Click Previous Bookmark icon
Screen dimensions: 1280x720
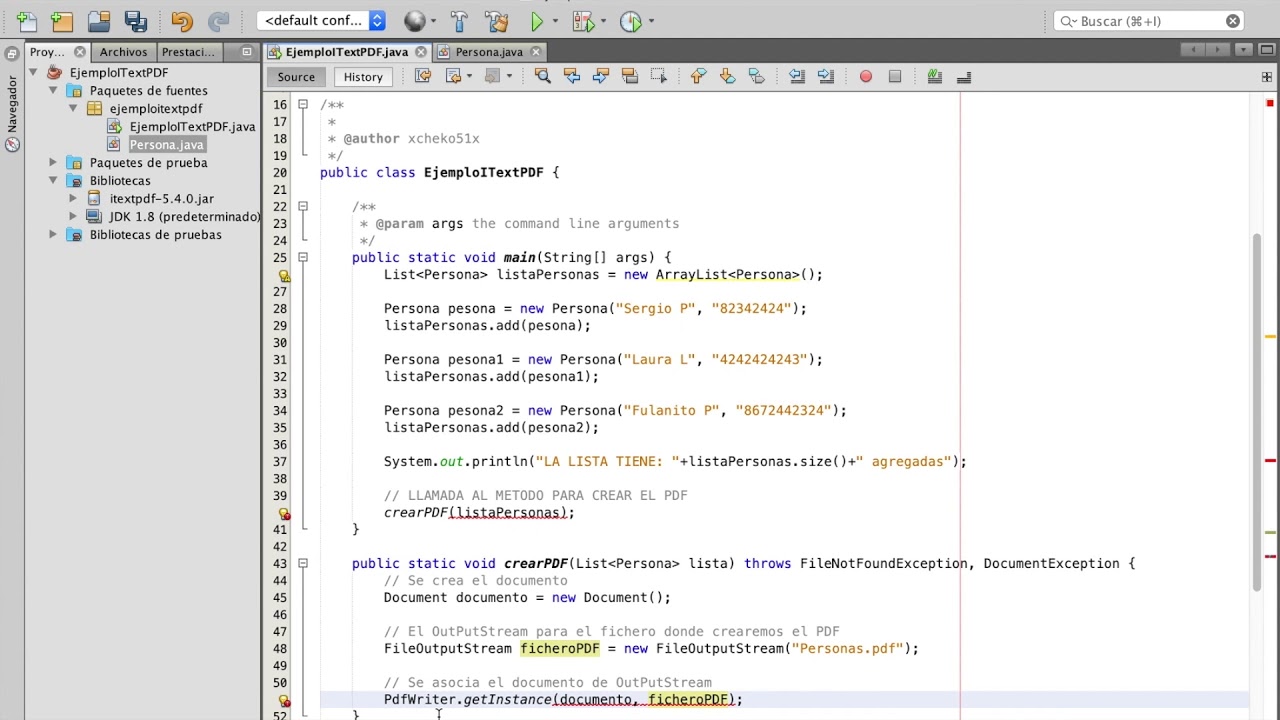point(698,76)
